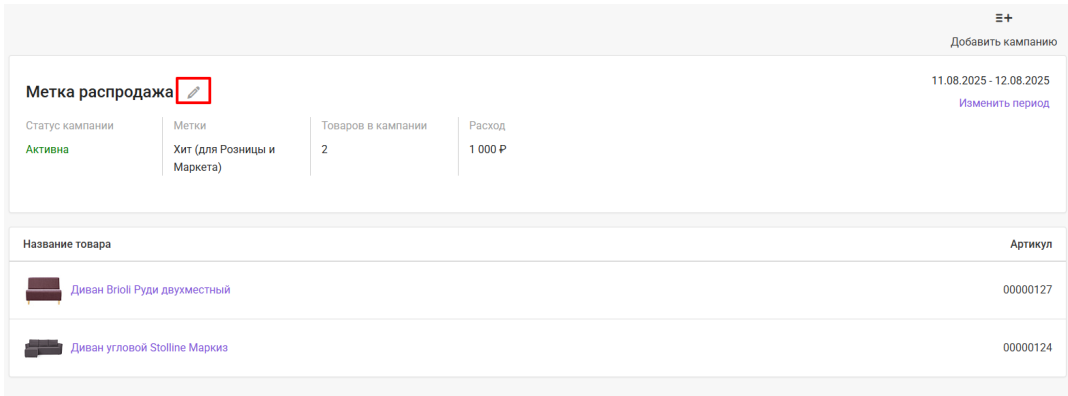Screen dimensions: 1068x396
Task: Open the Изменить период link
Action: point(1004,104)
